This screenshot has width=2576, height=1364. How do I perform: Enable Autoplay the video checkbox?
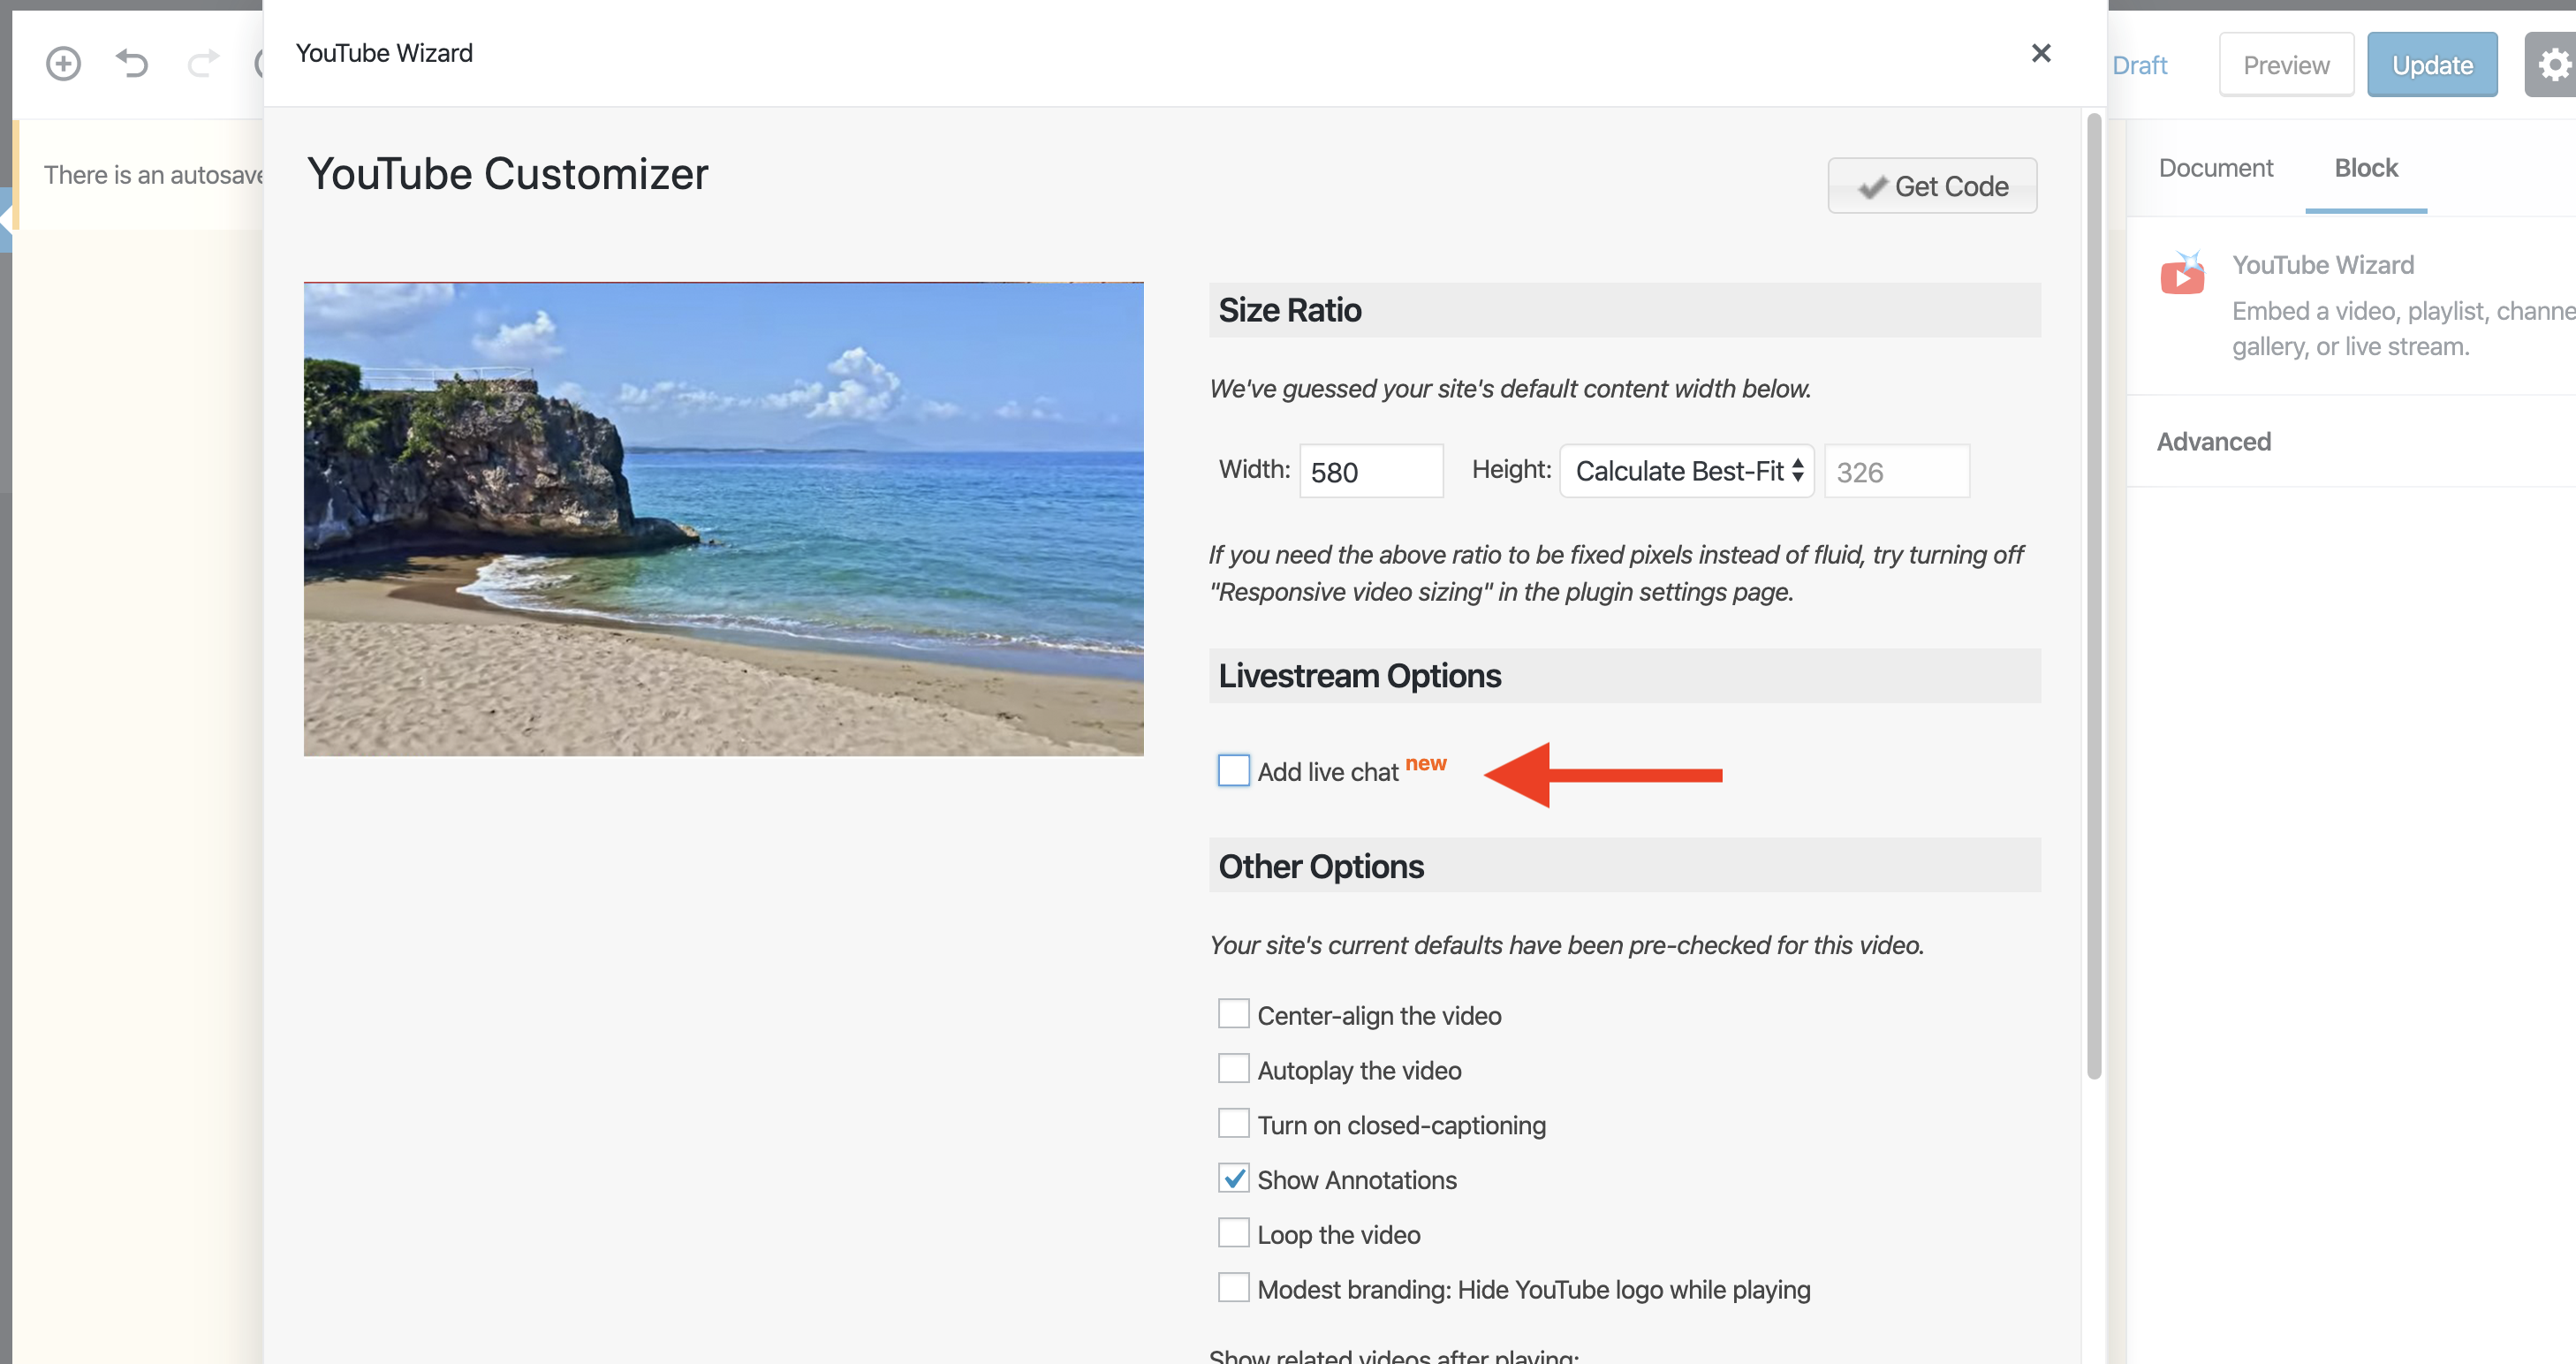point(1231,1070)
